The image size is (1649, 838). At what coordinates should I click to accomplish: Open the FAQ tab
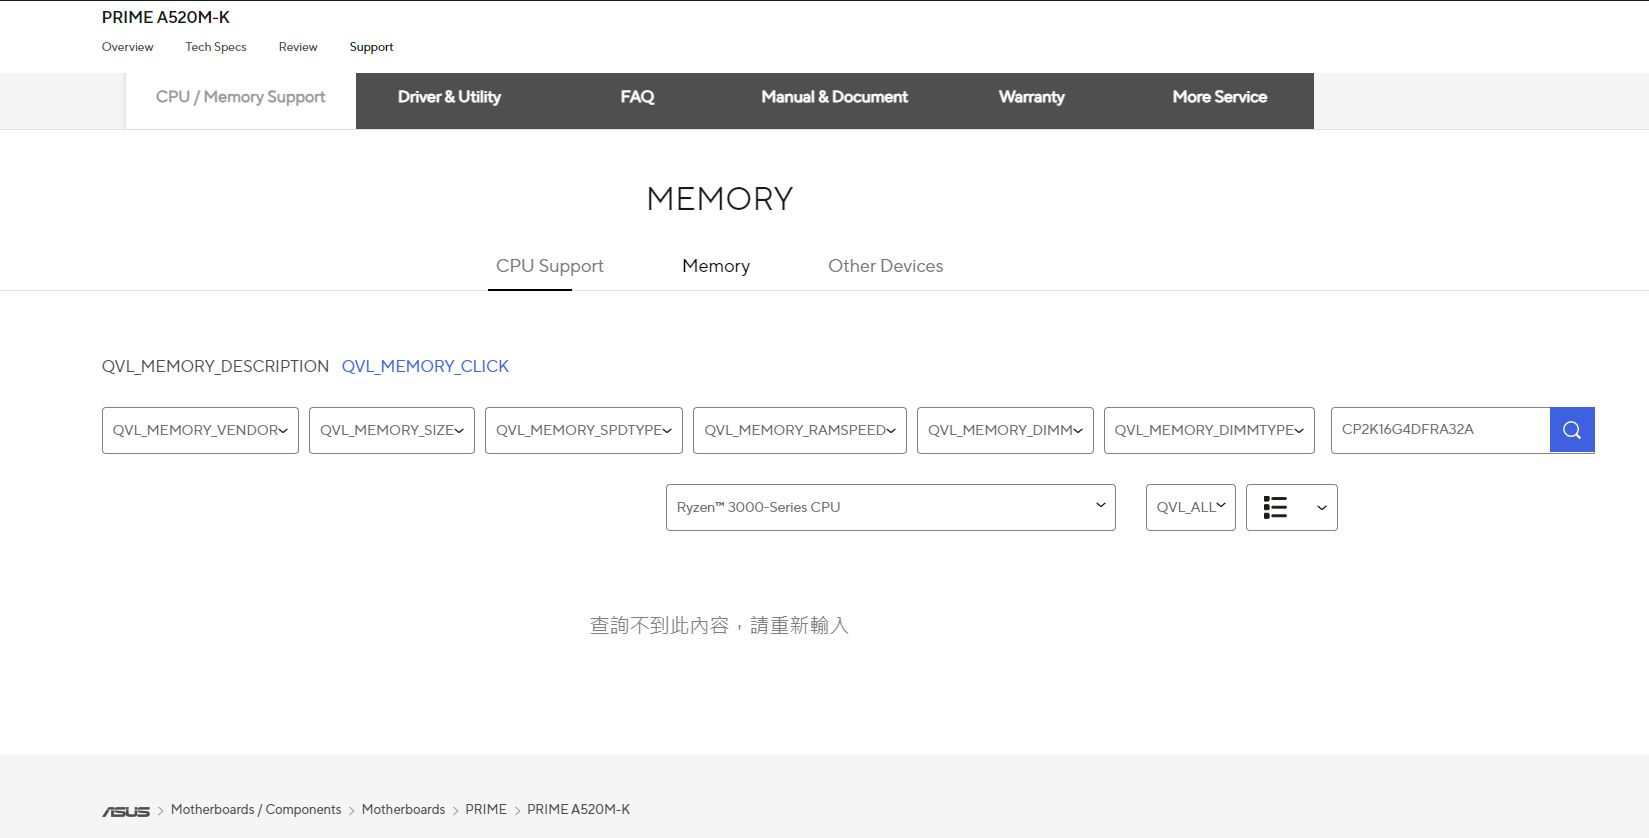tap(637, 97)
